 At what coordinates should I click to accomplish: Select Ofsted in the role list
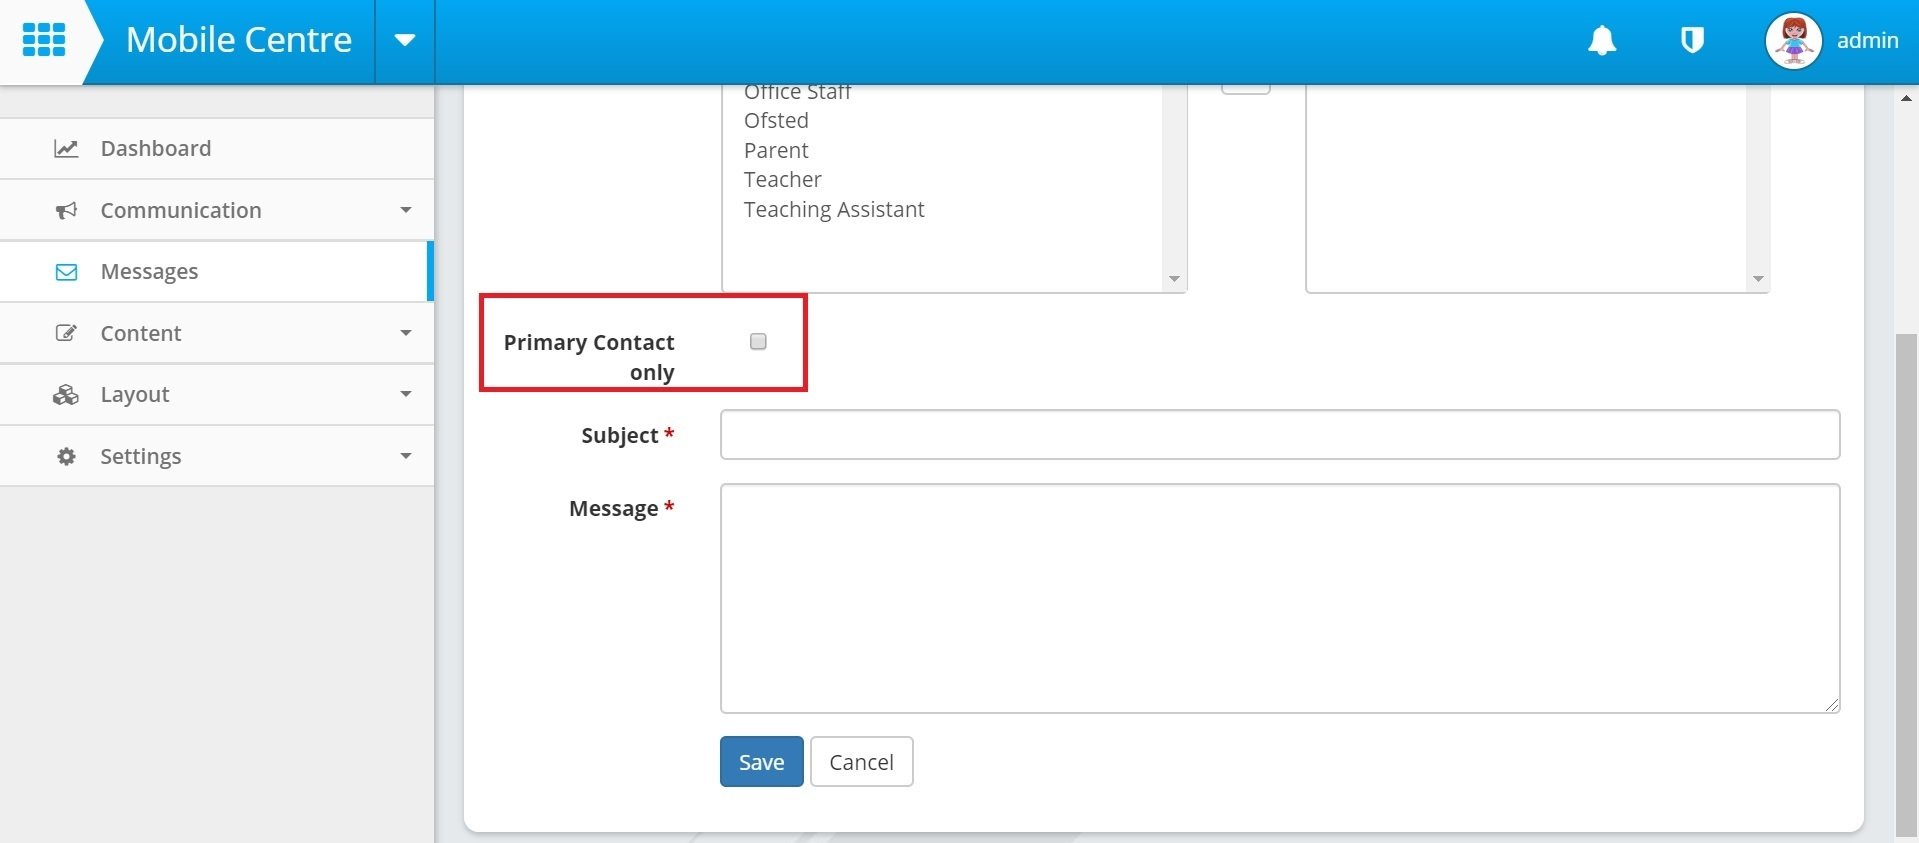click(776, 121)
